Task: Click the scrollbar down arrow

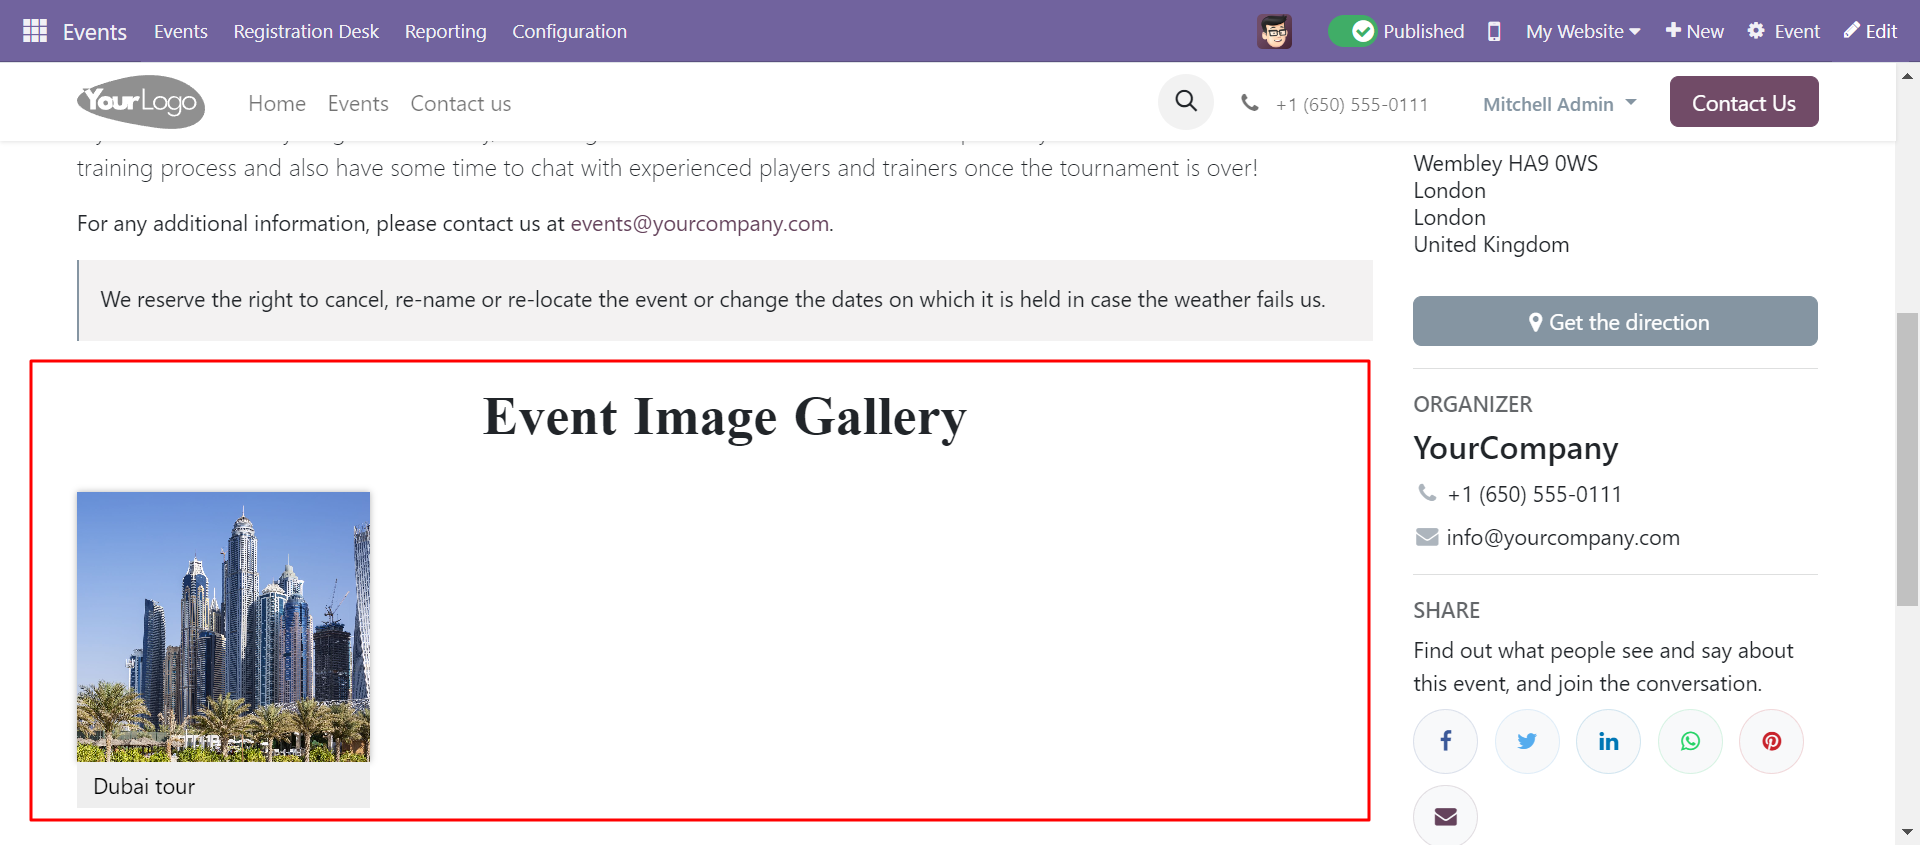Action: coord(1907,832)
